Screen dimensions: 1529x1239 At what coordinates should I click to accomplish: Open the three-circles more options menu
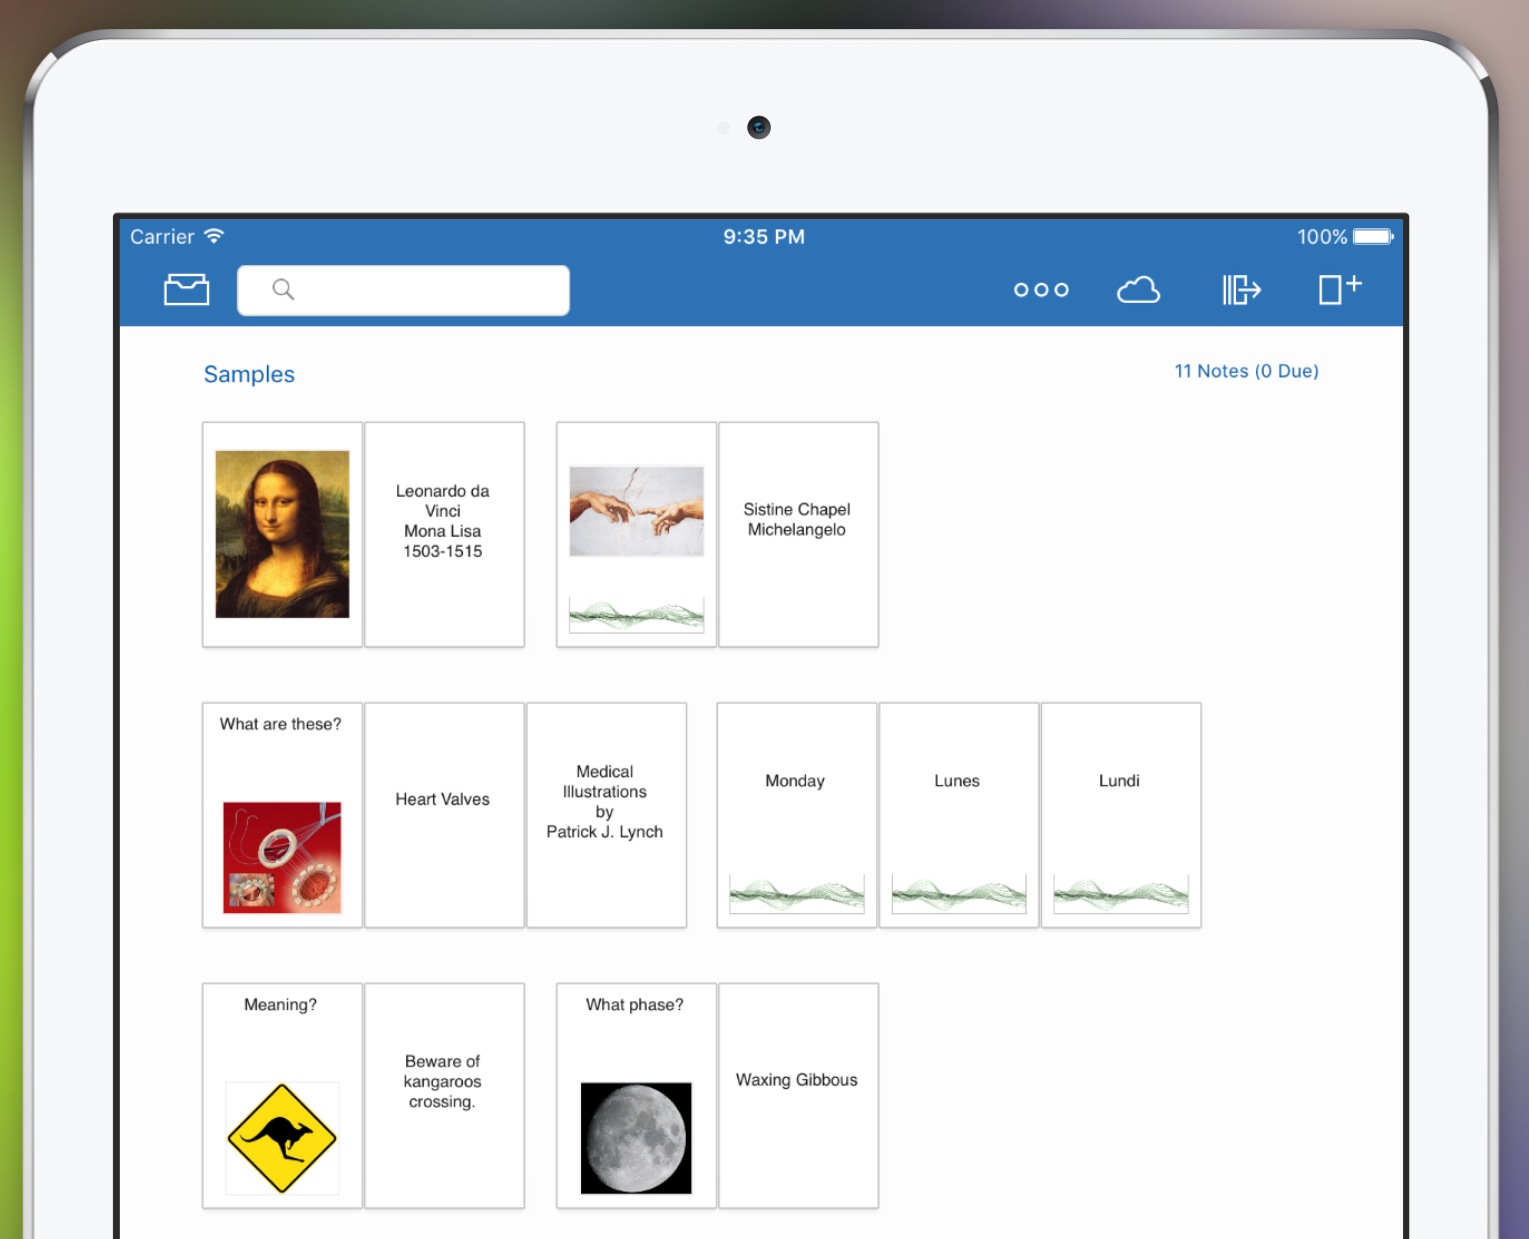tap(1041, 290)
